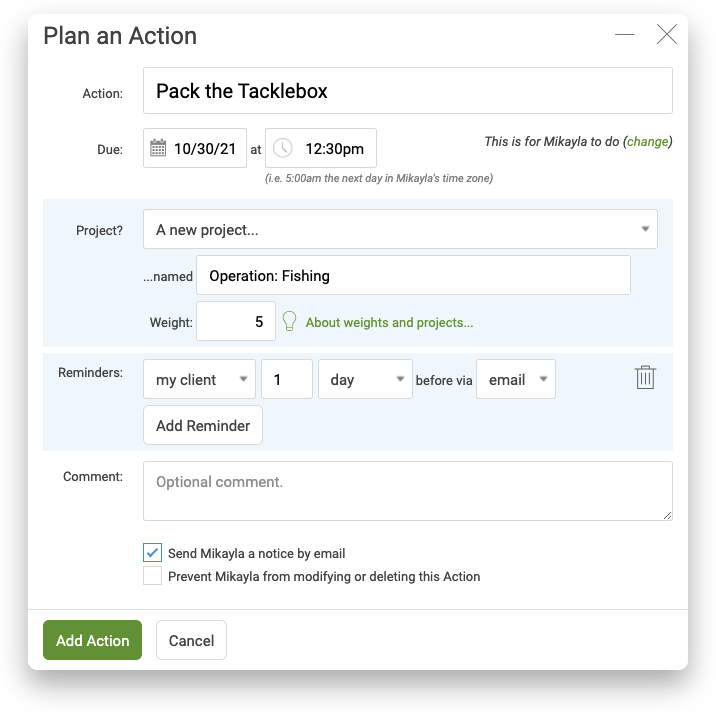Grab the comment box resize handle
The width and height of the screenshot is (716, 712).
(x=667, y=515)
